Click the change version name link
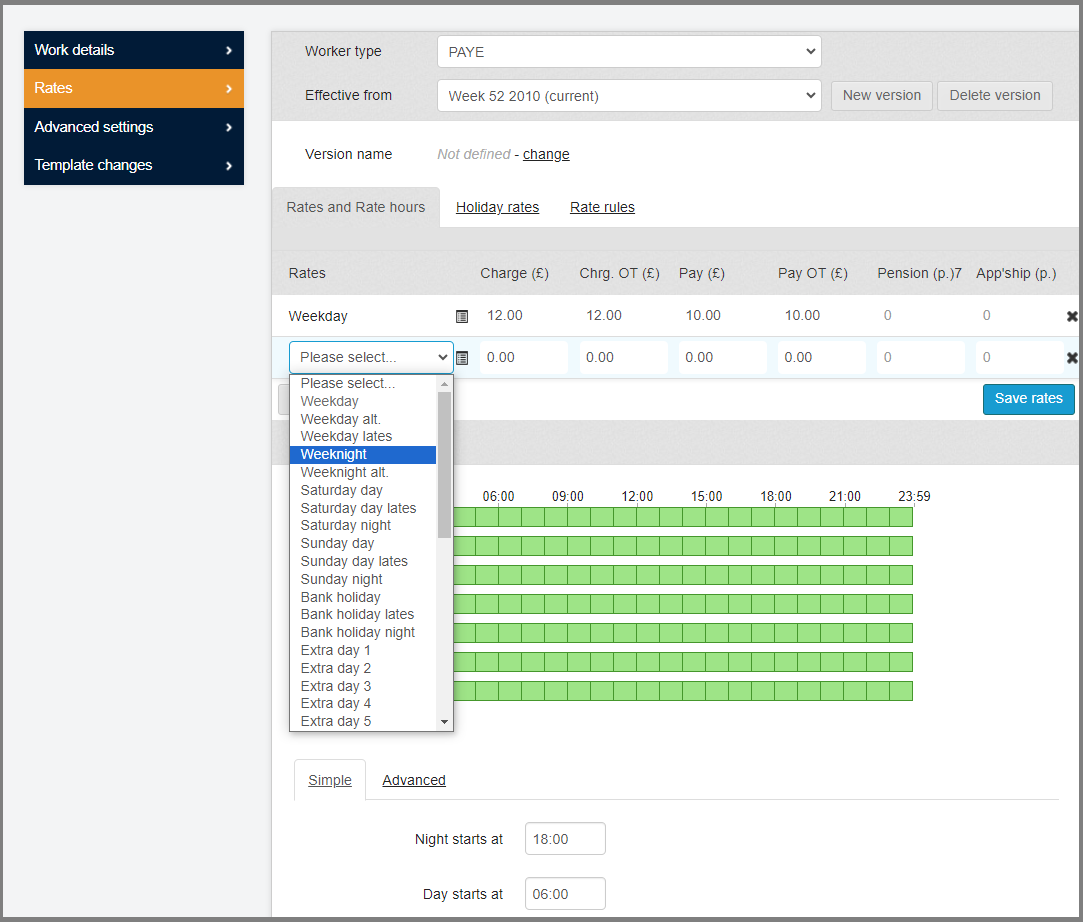1083x922 pixels. 546,154
